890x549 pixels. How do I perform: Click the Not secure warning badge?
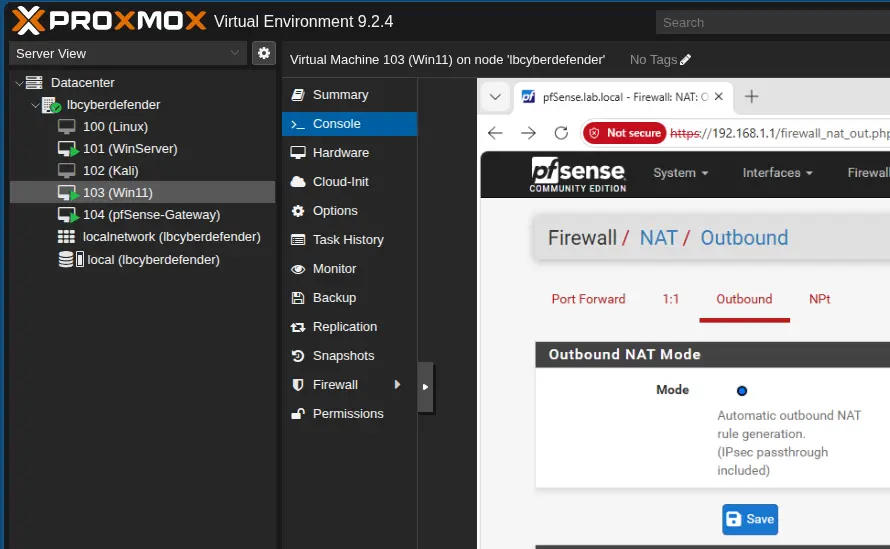pos(625,133)
